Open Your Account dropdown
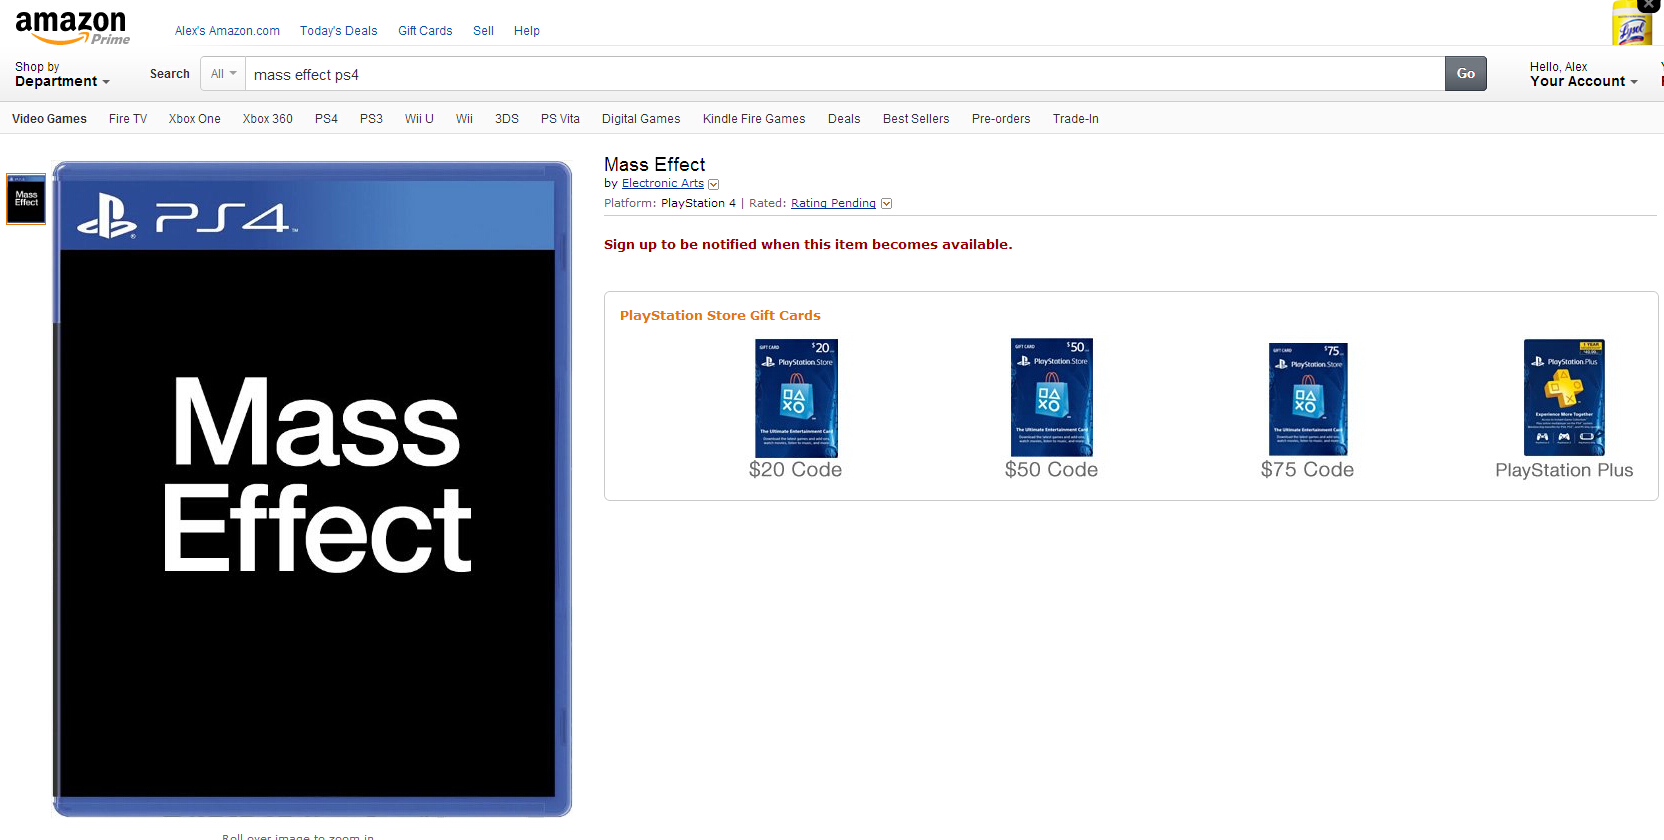1664x840 pixels. pyautogui.click(x=1583, y=74)
